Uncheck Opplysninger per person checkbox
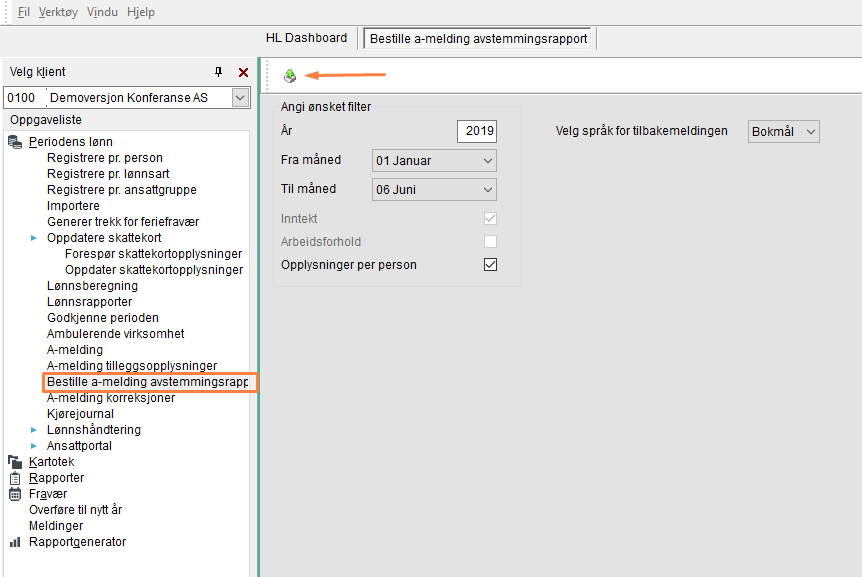Screen dimensions: 862x577 point(490,264)
